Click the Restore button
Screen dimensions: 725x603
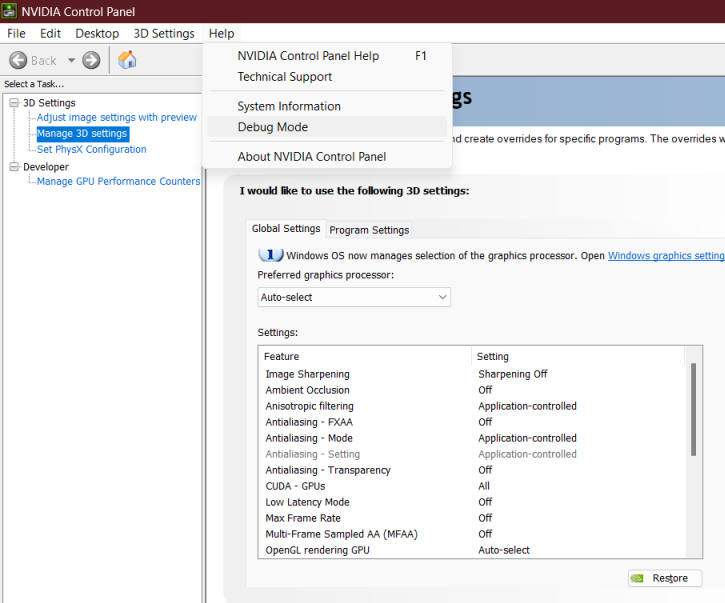(665, 578)
